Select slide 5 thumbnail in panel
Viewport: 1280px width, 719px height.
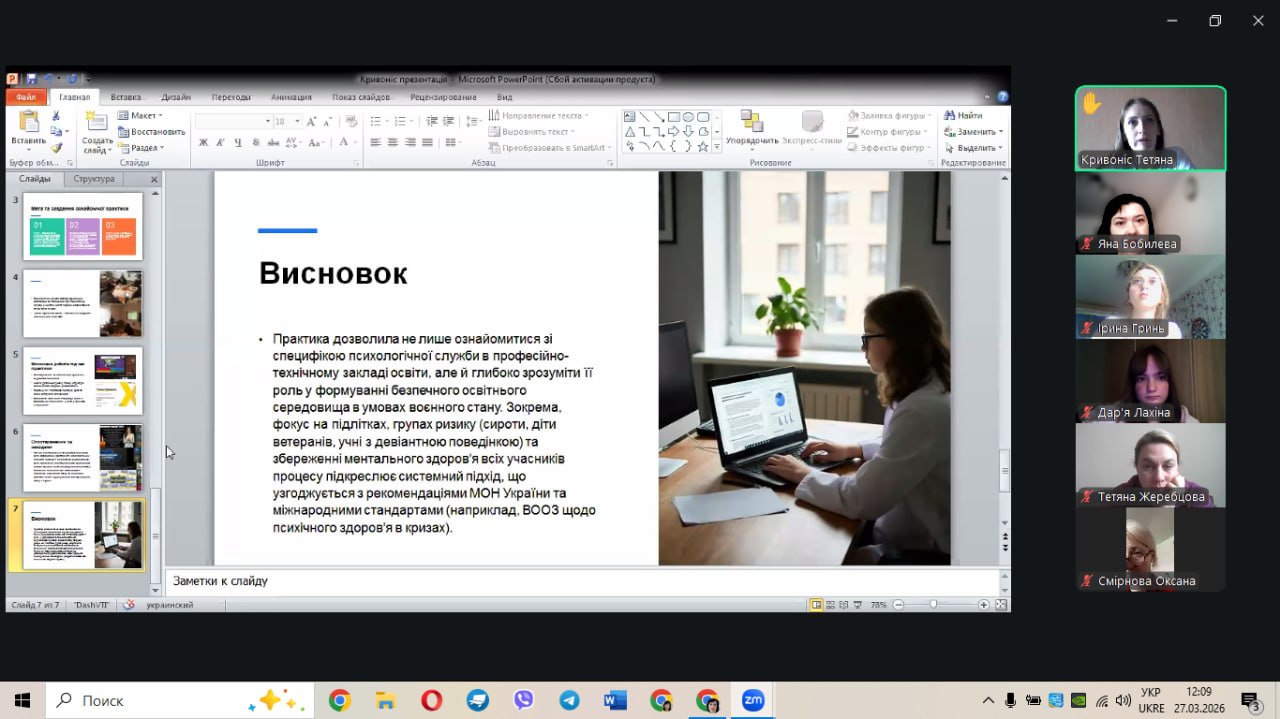(83, 381)
